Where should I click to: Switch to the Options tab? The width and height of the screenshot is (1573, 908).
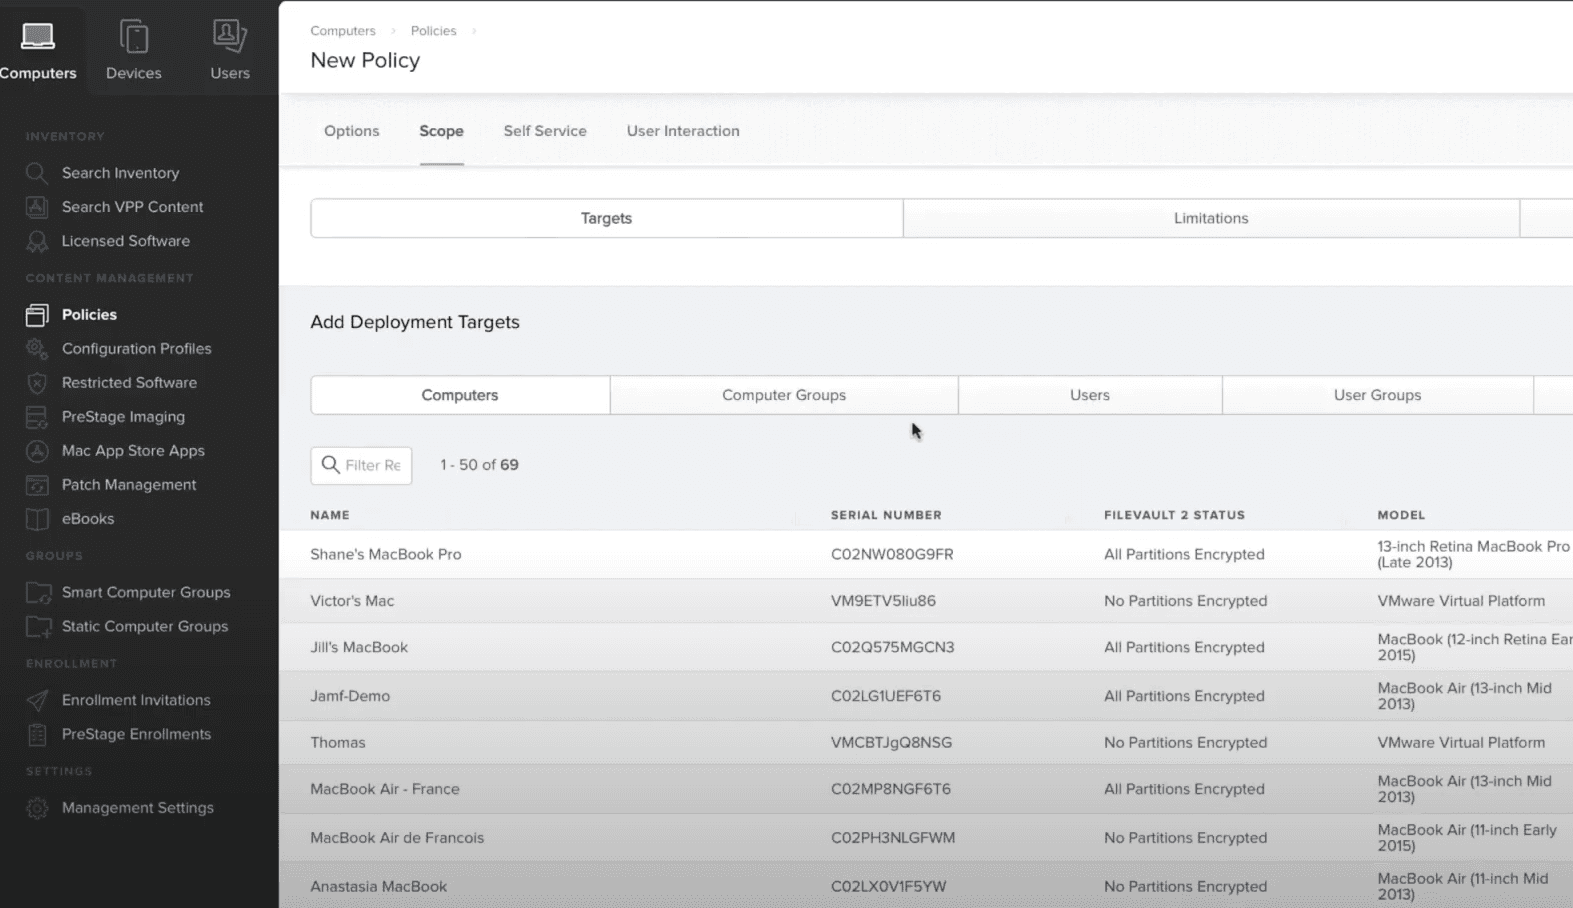[352, 131]
